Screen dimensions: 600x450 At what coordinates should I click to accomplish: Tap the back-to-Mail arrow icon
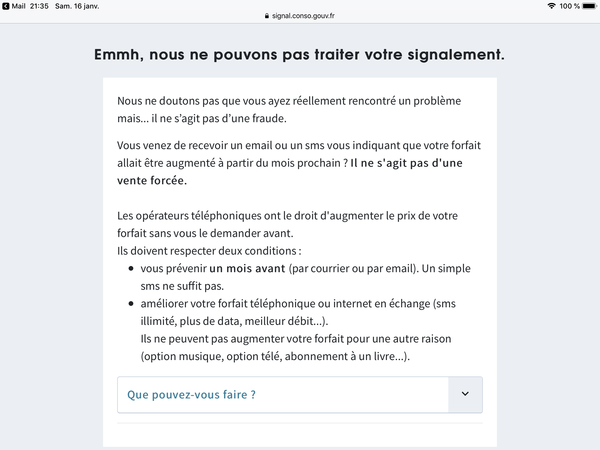pos(6,6)
